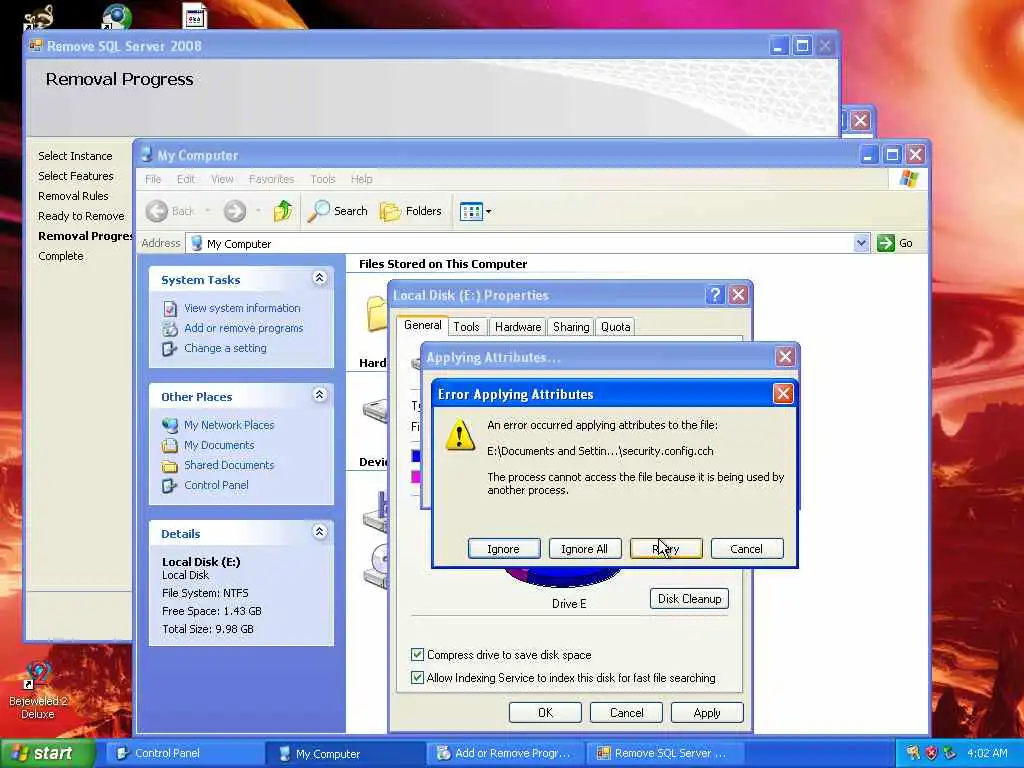Image resolution: width=1024 pixels, height=768 pixels.
Task: Toggle Allow Indexing Service checkbox
Action: tap(417, 677)
